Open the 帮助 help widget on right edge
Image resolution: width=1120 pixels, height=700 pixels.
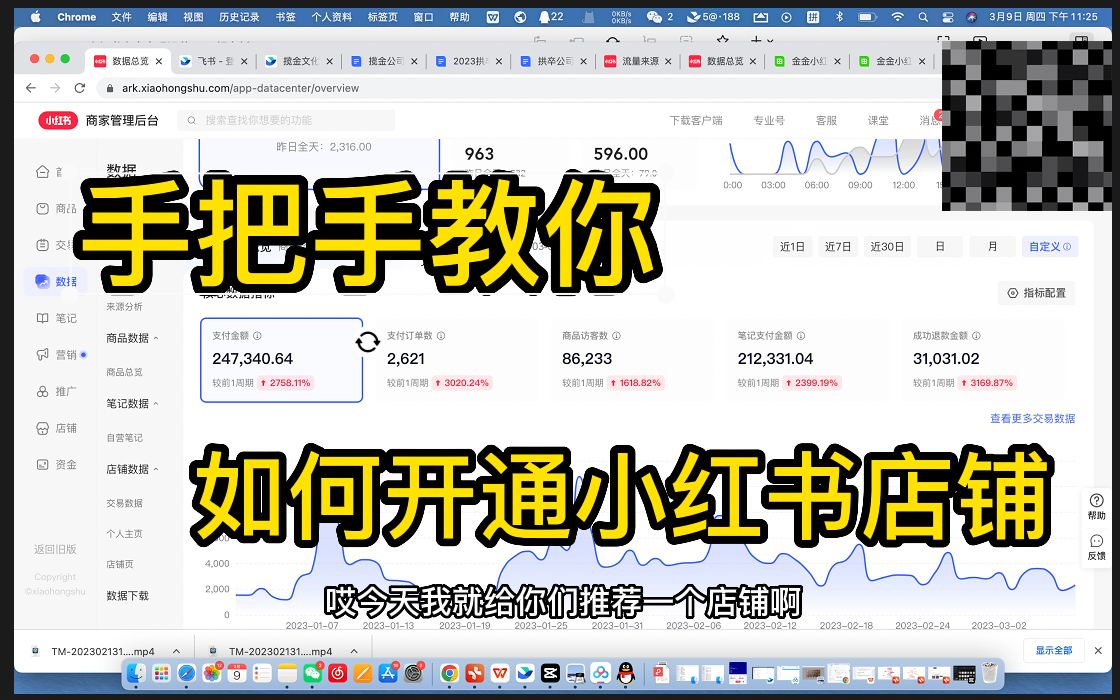[x=1096, y=506]
